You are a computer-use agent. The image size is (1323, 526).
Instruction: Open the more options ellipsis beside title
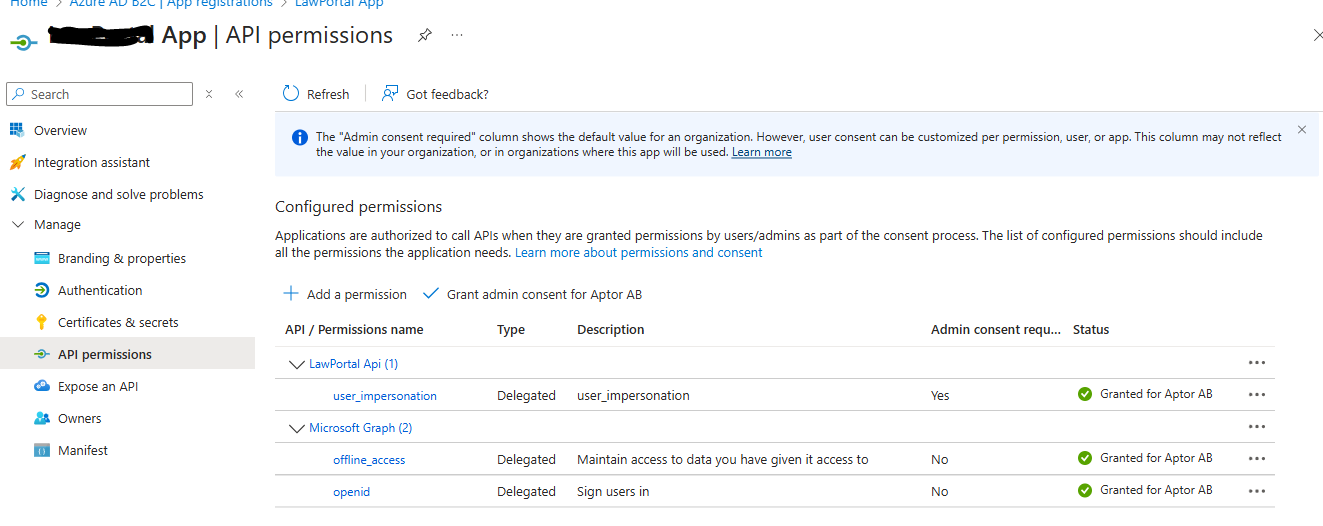457,36
